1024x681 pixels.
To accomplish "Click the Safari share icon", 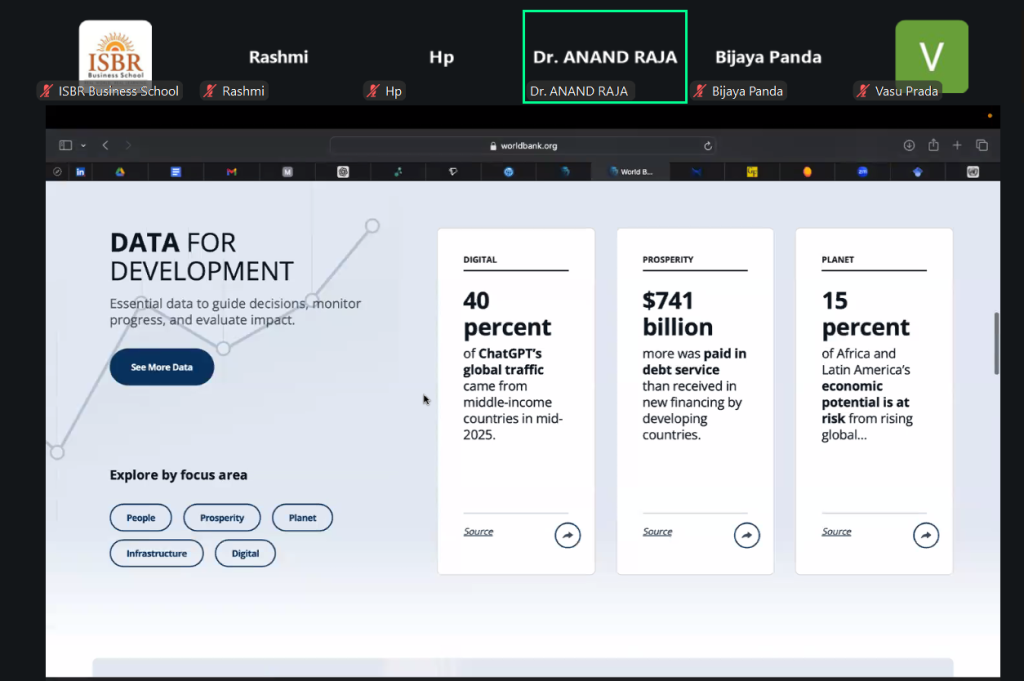I will [x=933, y=145].
